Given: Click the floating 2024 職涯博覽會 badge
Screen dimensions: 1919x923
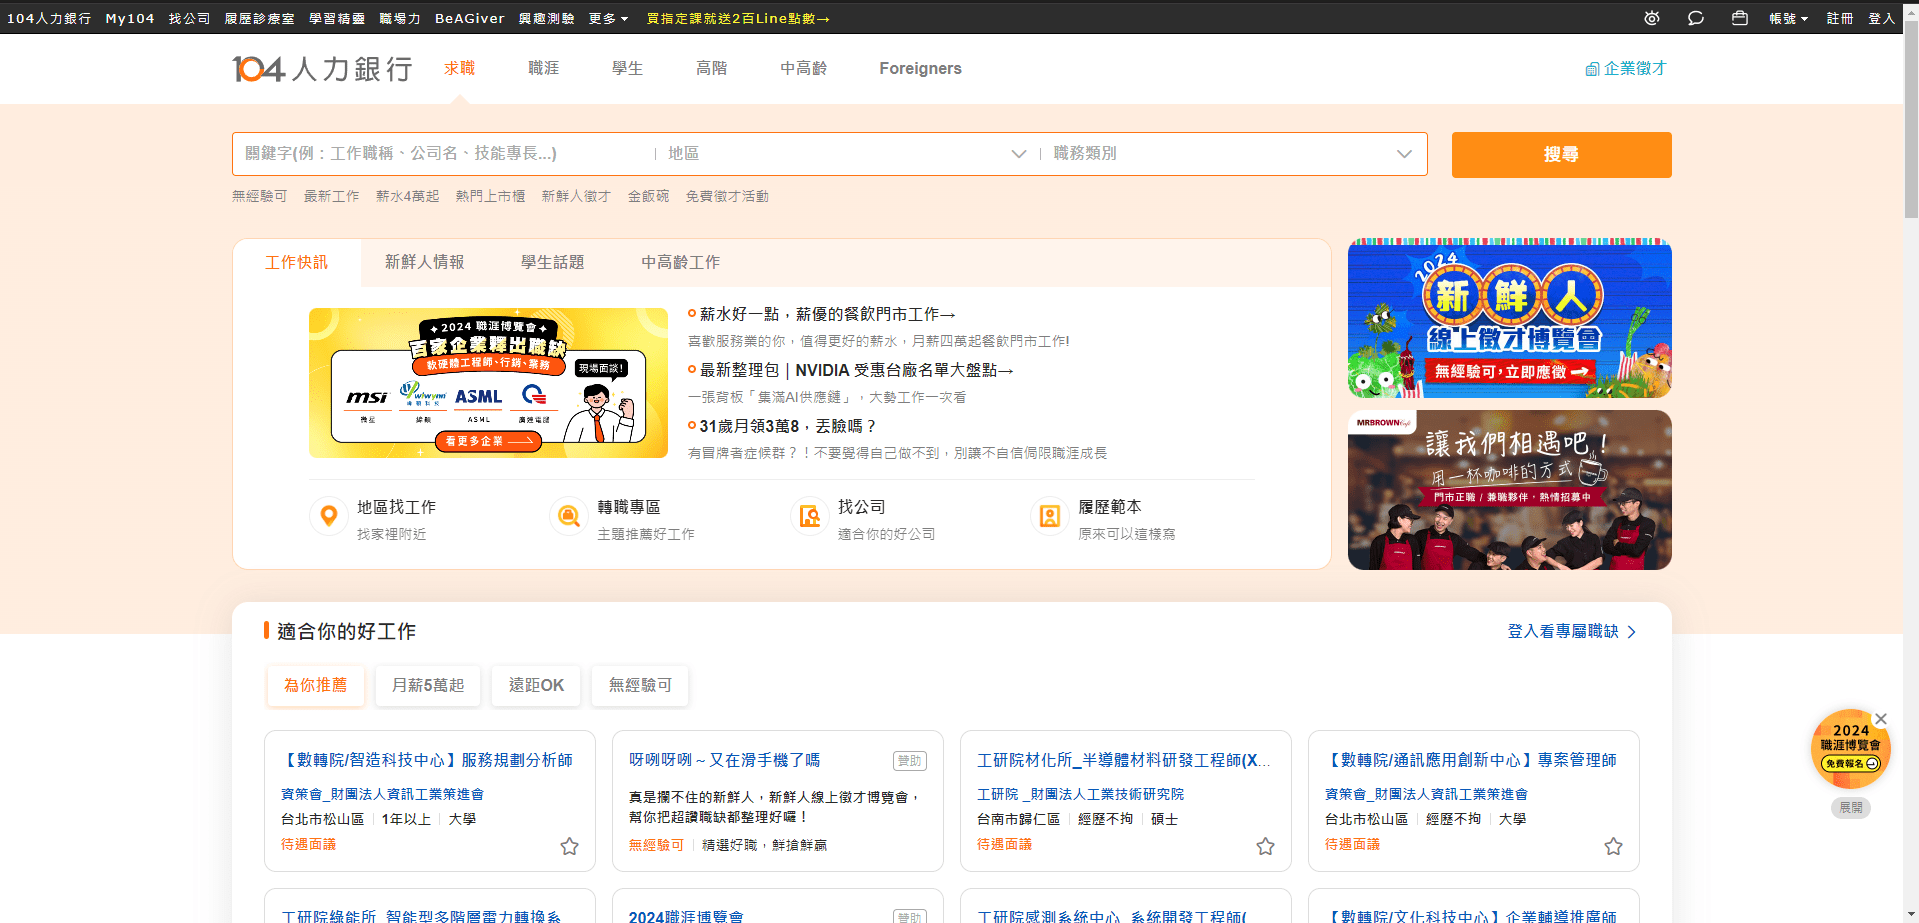Looking at the screenshot, I should [x=1849, y=750].
